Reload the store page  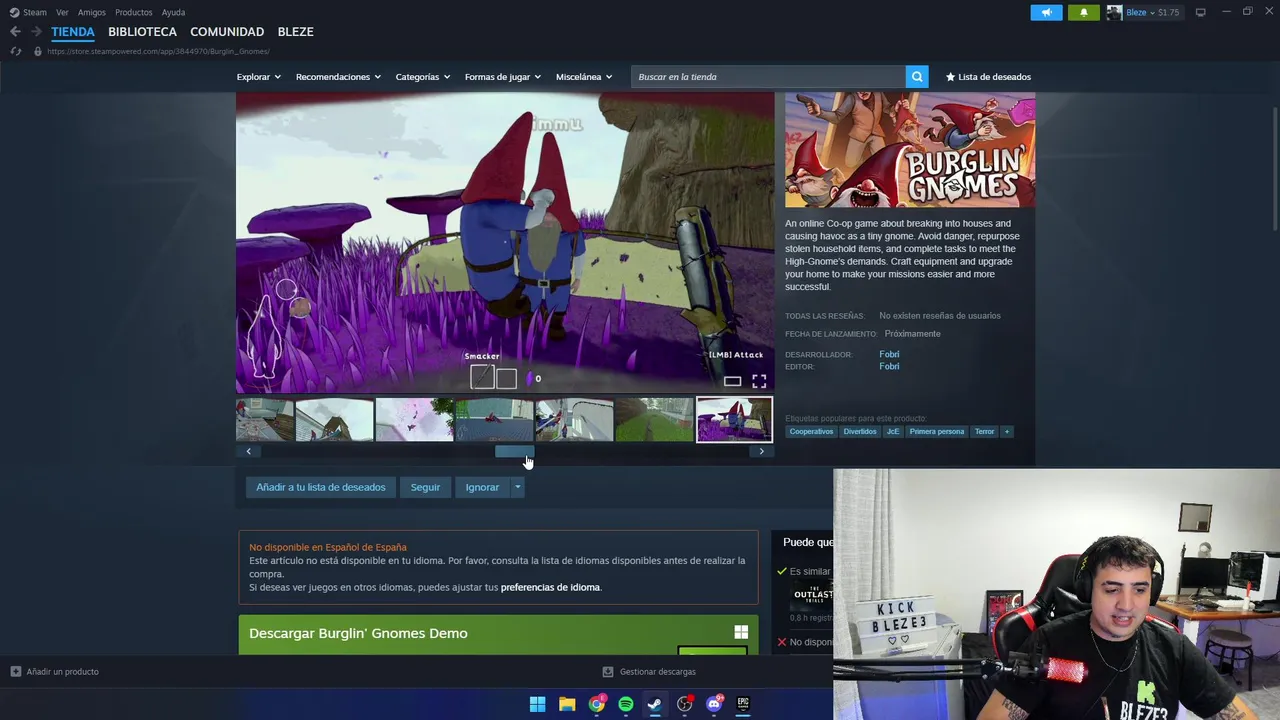(15, 51)
